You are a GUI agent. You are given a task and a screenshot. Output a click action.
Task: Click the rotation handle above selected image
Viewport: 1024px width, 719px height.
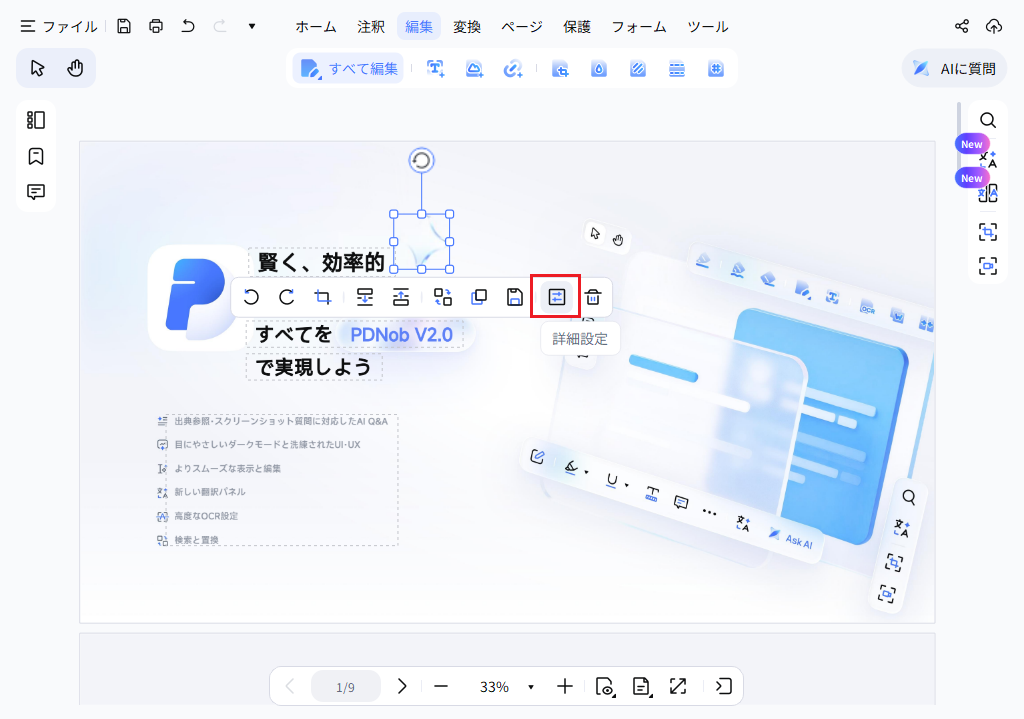pos(421,160)
